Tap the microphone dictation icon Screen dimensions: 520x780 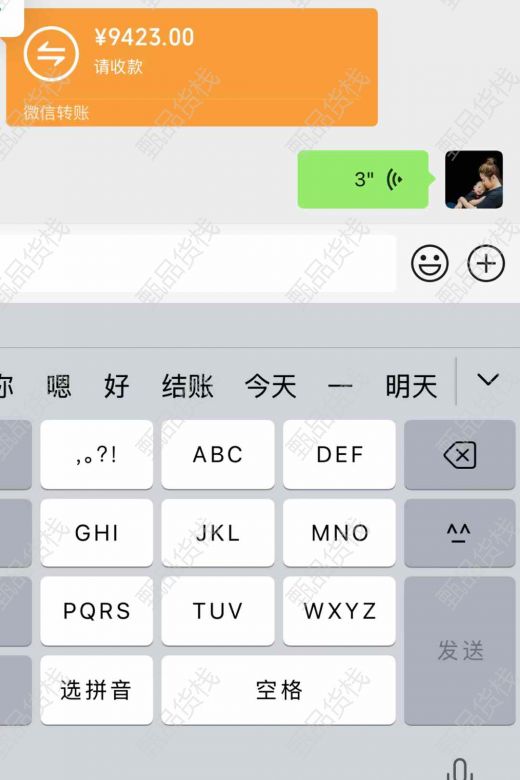click(x=459, y=770)
